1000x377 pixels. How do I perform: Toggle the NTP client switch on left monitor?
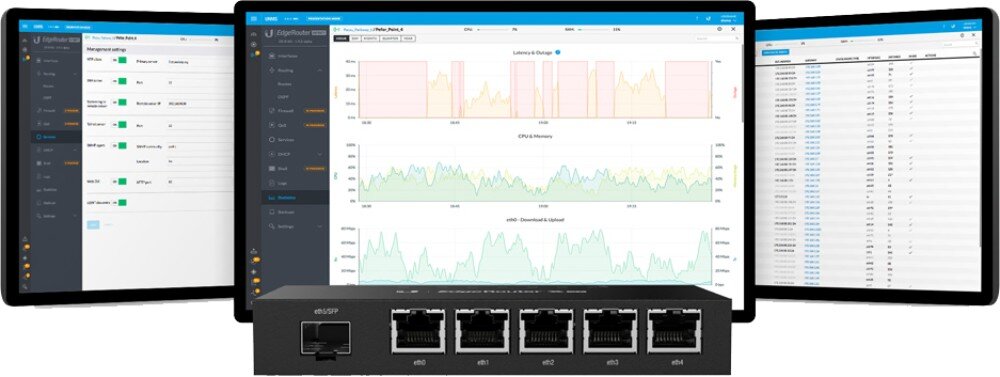click(119, 61)
